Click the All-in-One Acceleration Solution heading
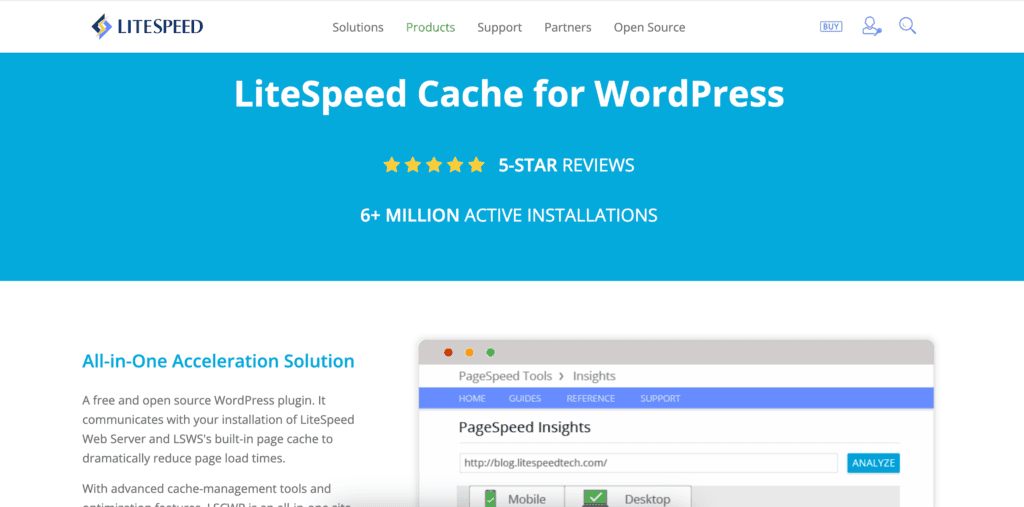 [218, 361]
